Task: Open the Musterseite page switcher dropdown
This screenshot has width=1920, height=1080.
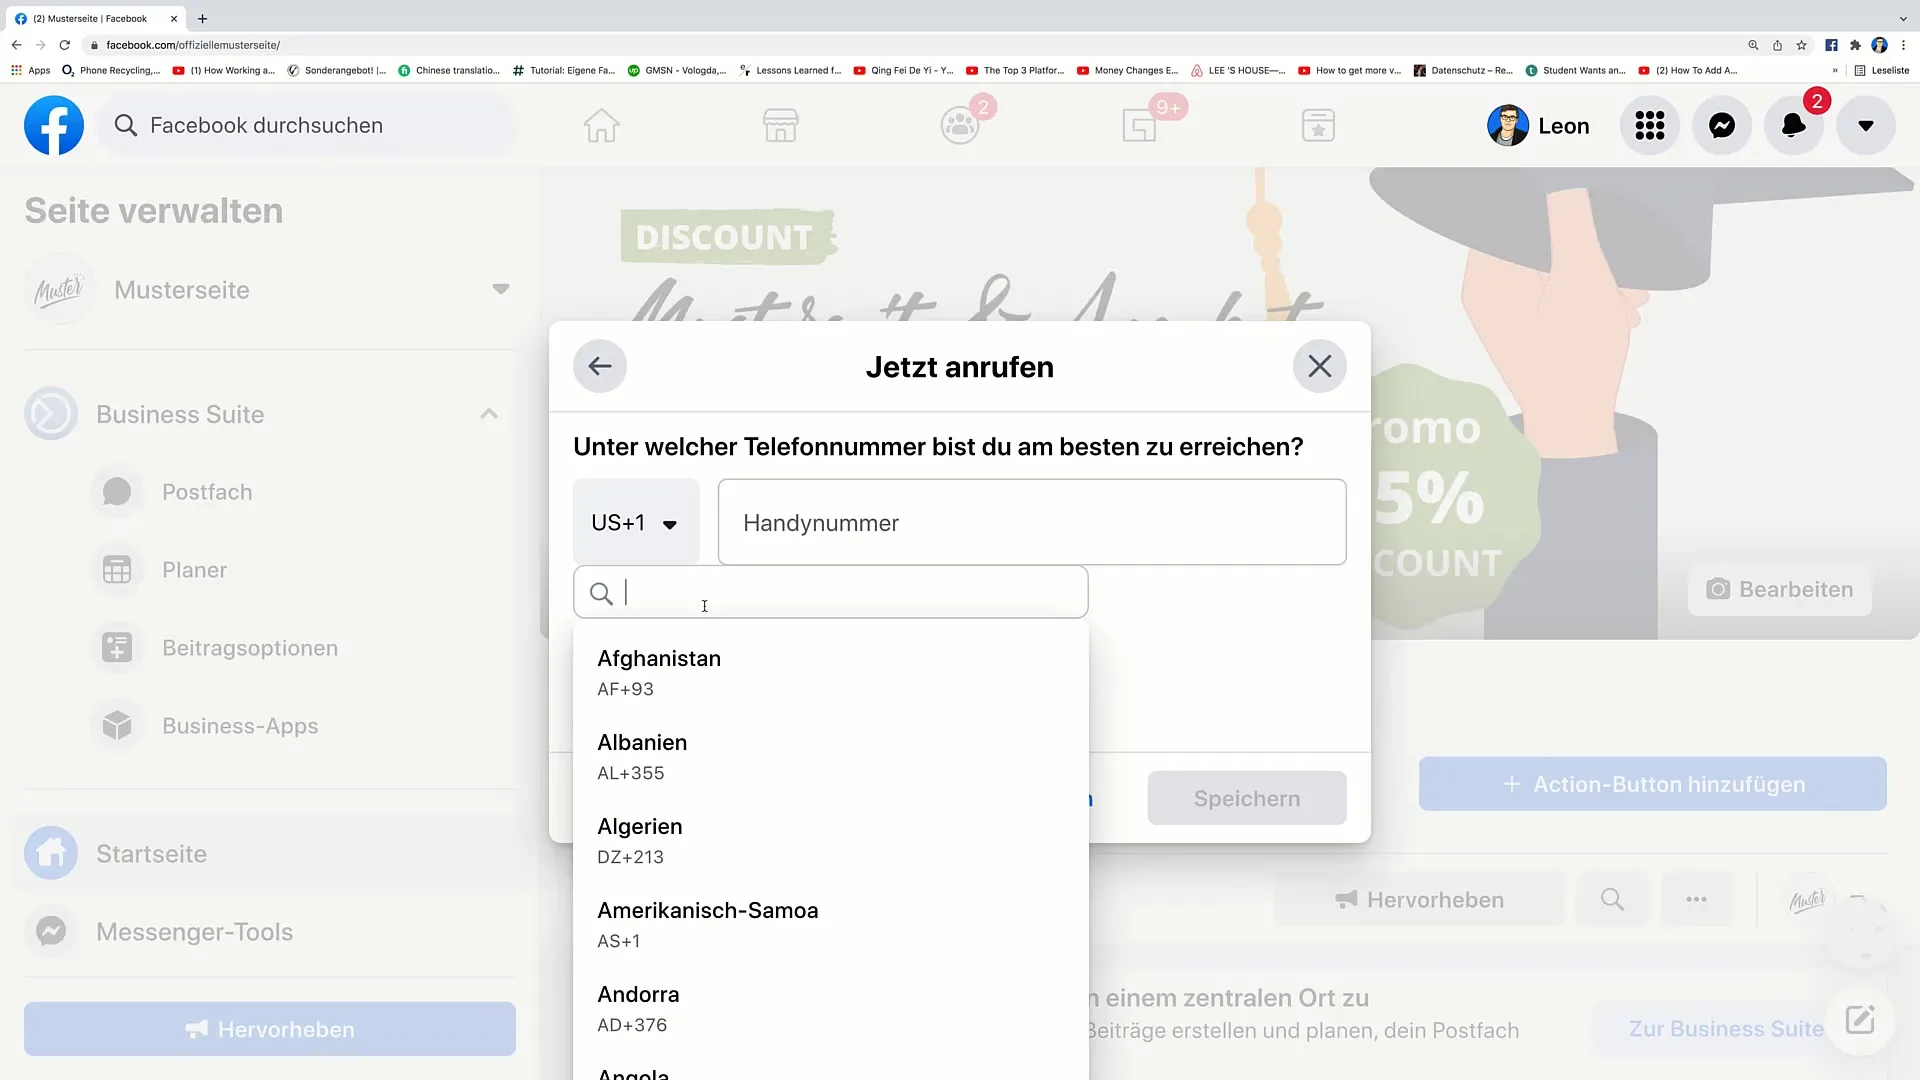Action: pos(501,289)
